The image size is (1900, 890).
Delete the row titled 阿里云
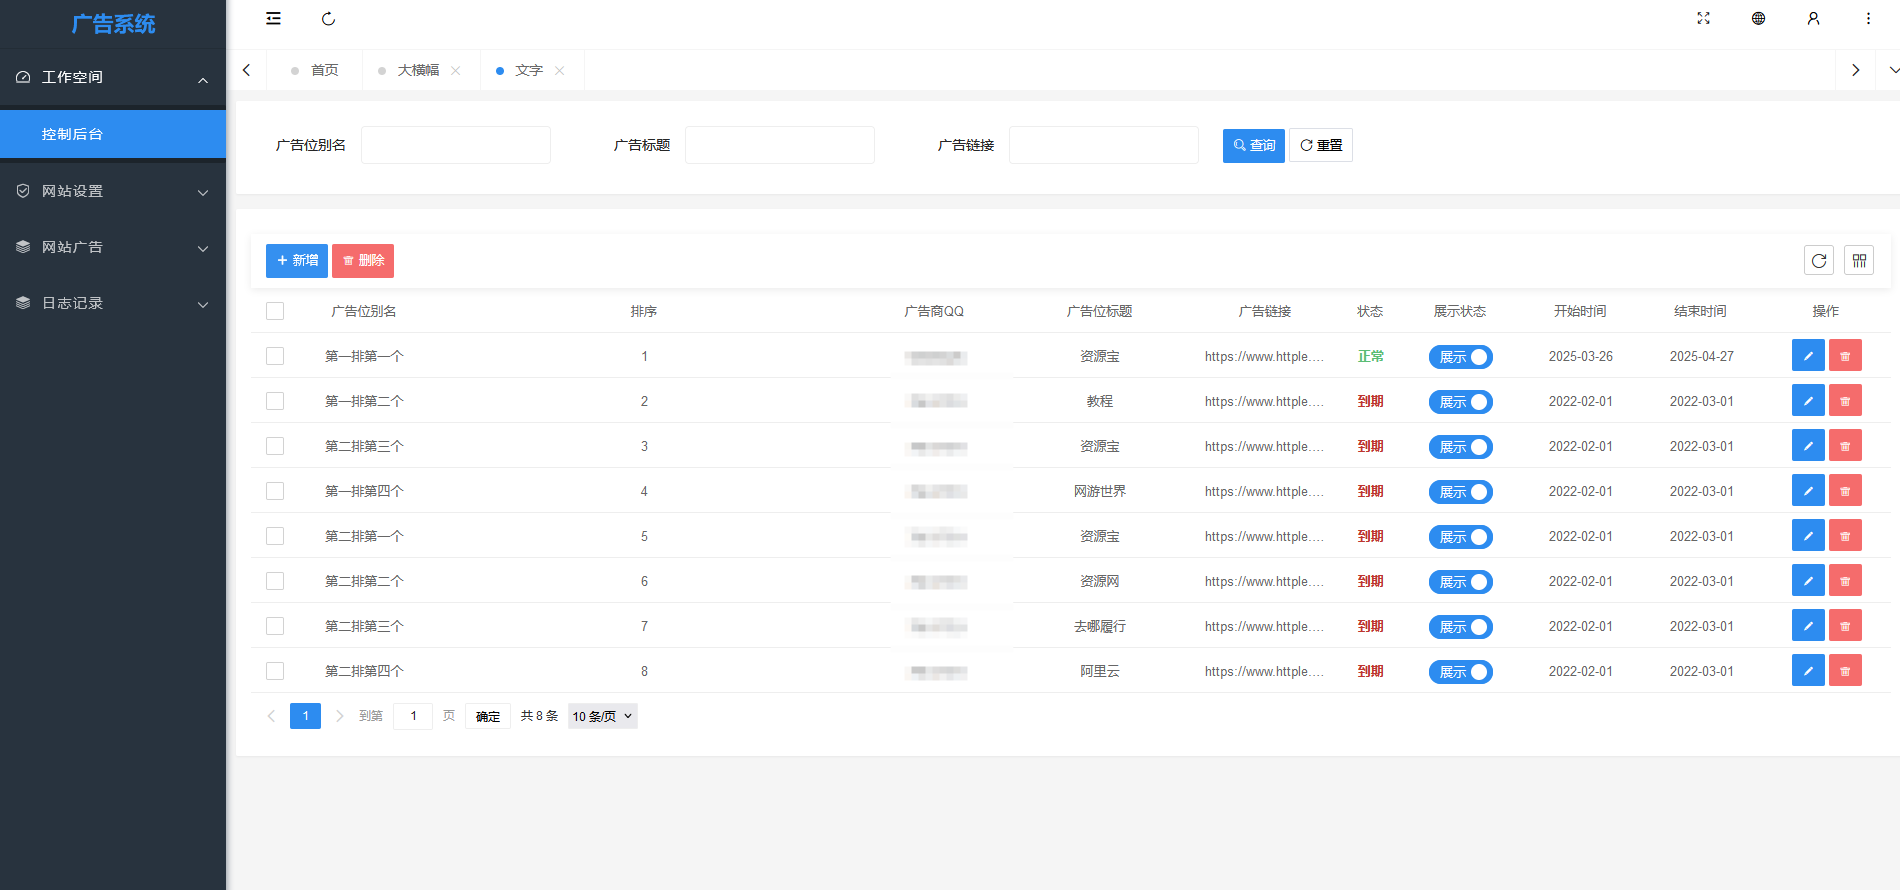(x=1845, y=671)
